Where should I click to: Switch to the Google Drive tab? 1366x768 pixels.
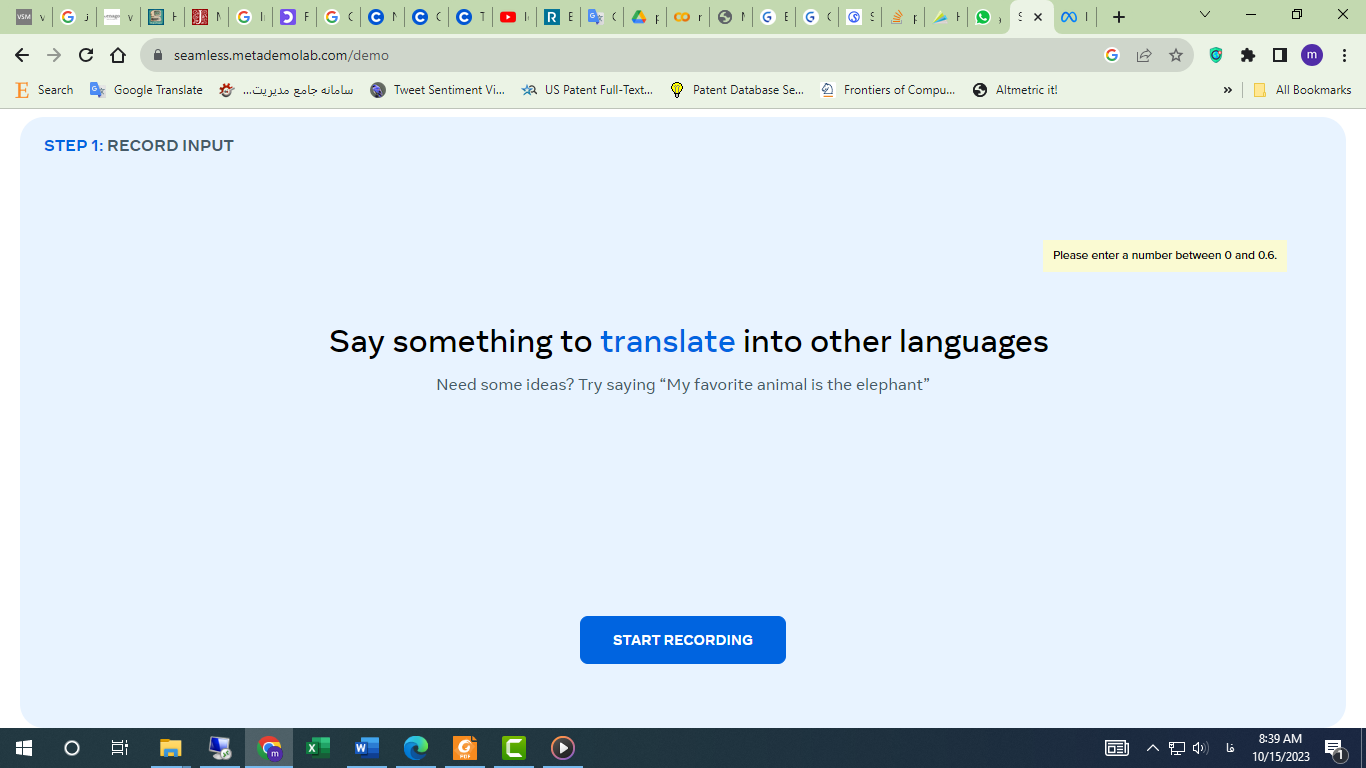645,17
